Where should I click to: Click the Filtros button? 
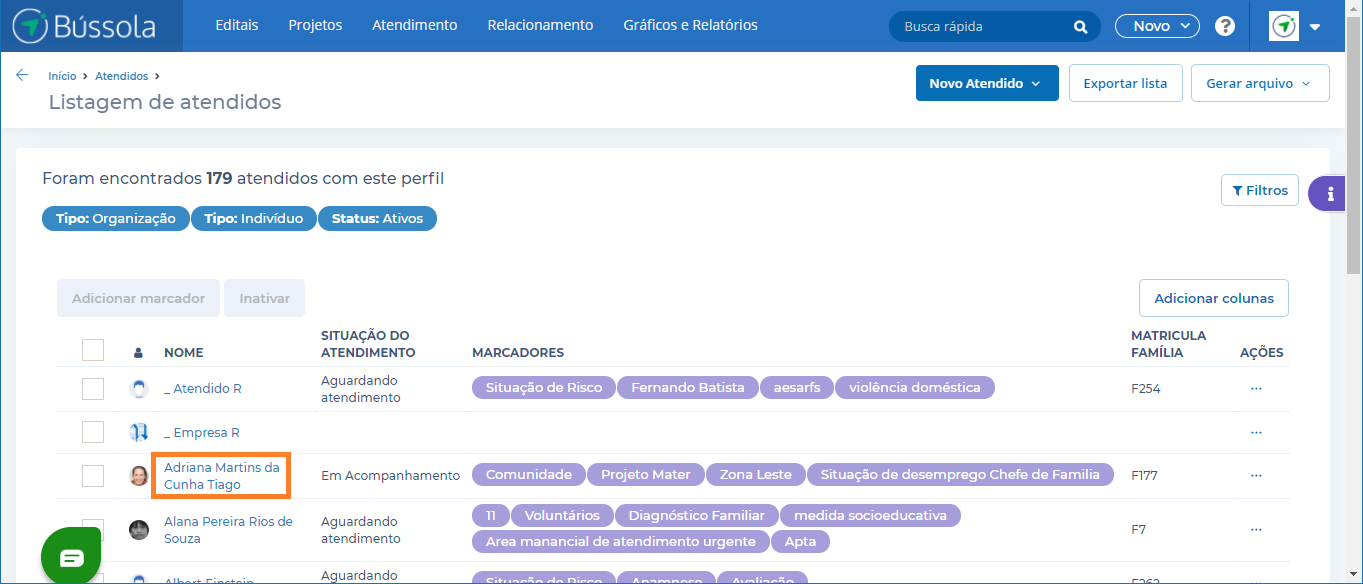(1259, 190)
